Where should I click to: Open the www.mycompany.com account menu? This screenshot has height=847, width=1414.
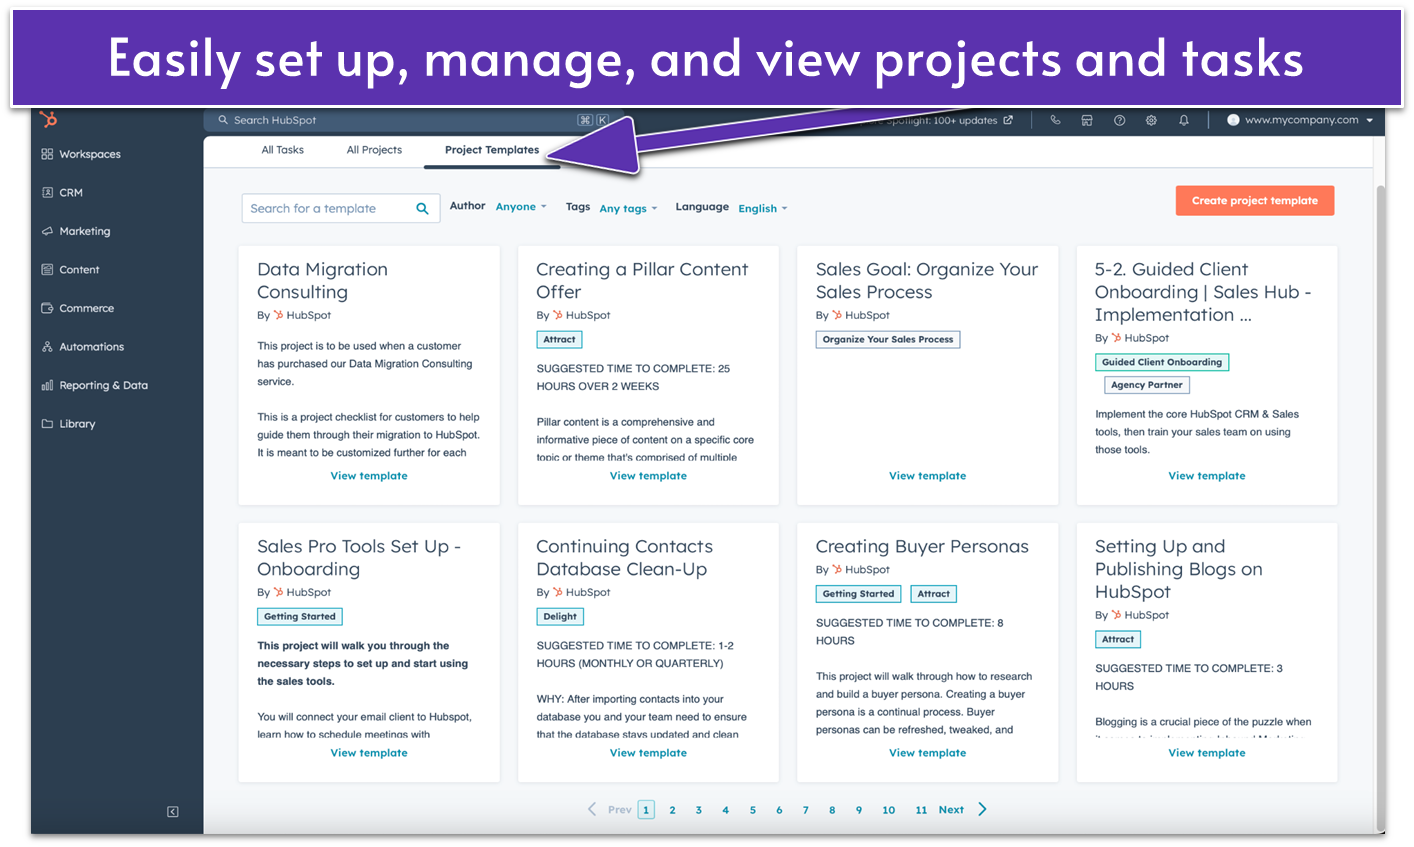pyautogui.click(x=1300, y=120)
